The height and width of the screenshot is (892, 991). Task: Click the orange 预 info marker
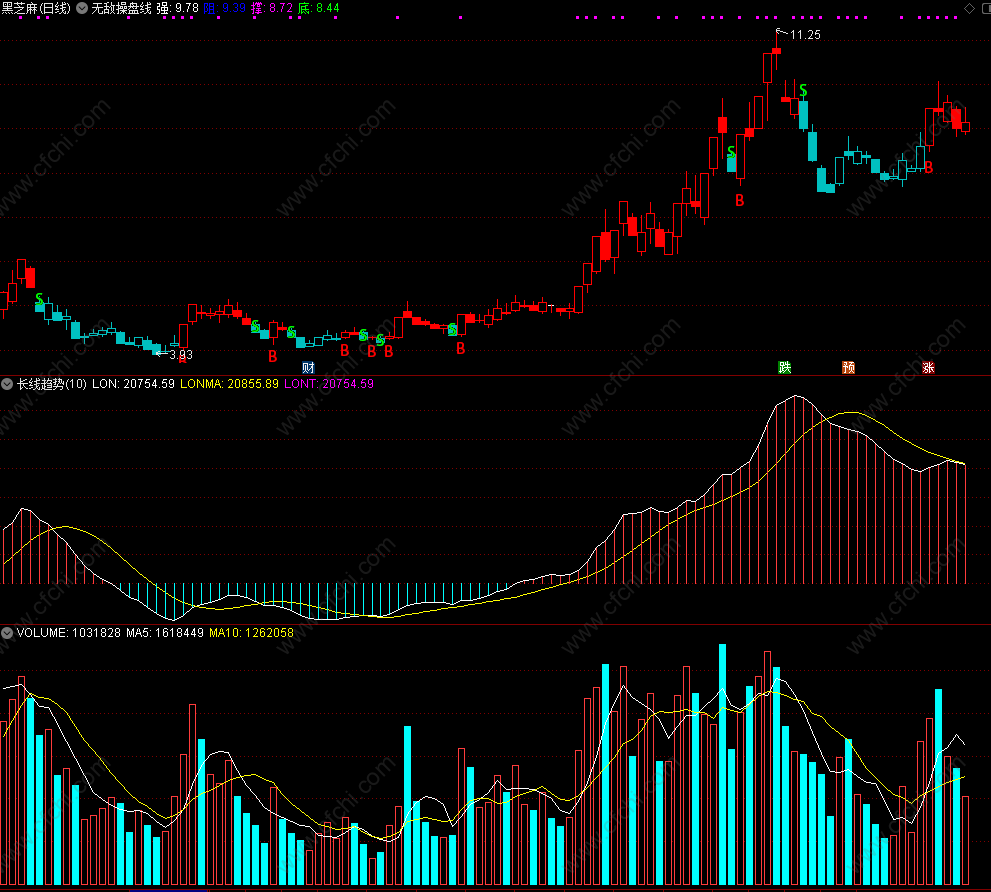coord(848,367)
